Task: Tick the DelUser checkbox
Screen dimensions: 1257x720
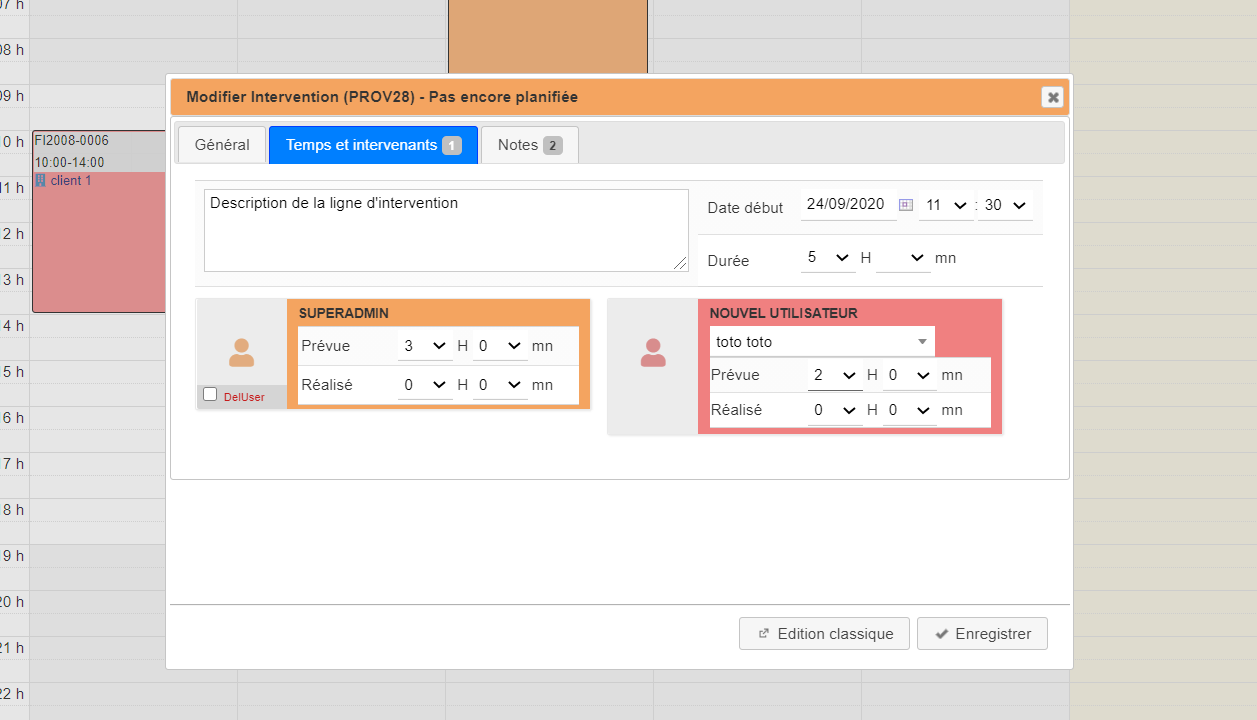Action: tap(210, 395)
